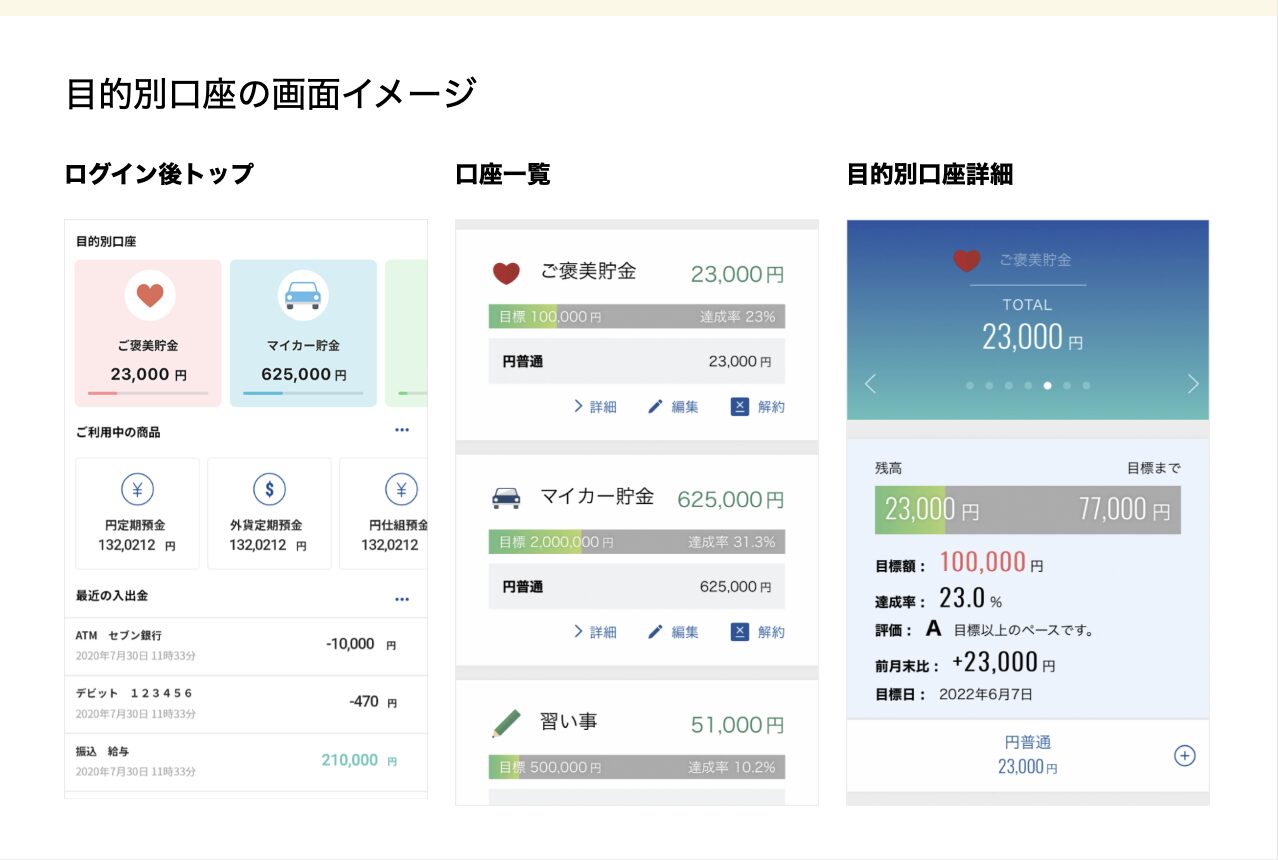Click the red heart in 口座一覧 ご褒美貯金 row
1278x860 pixels.
507,273
